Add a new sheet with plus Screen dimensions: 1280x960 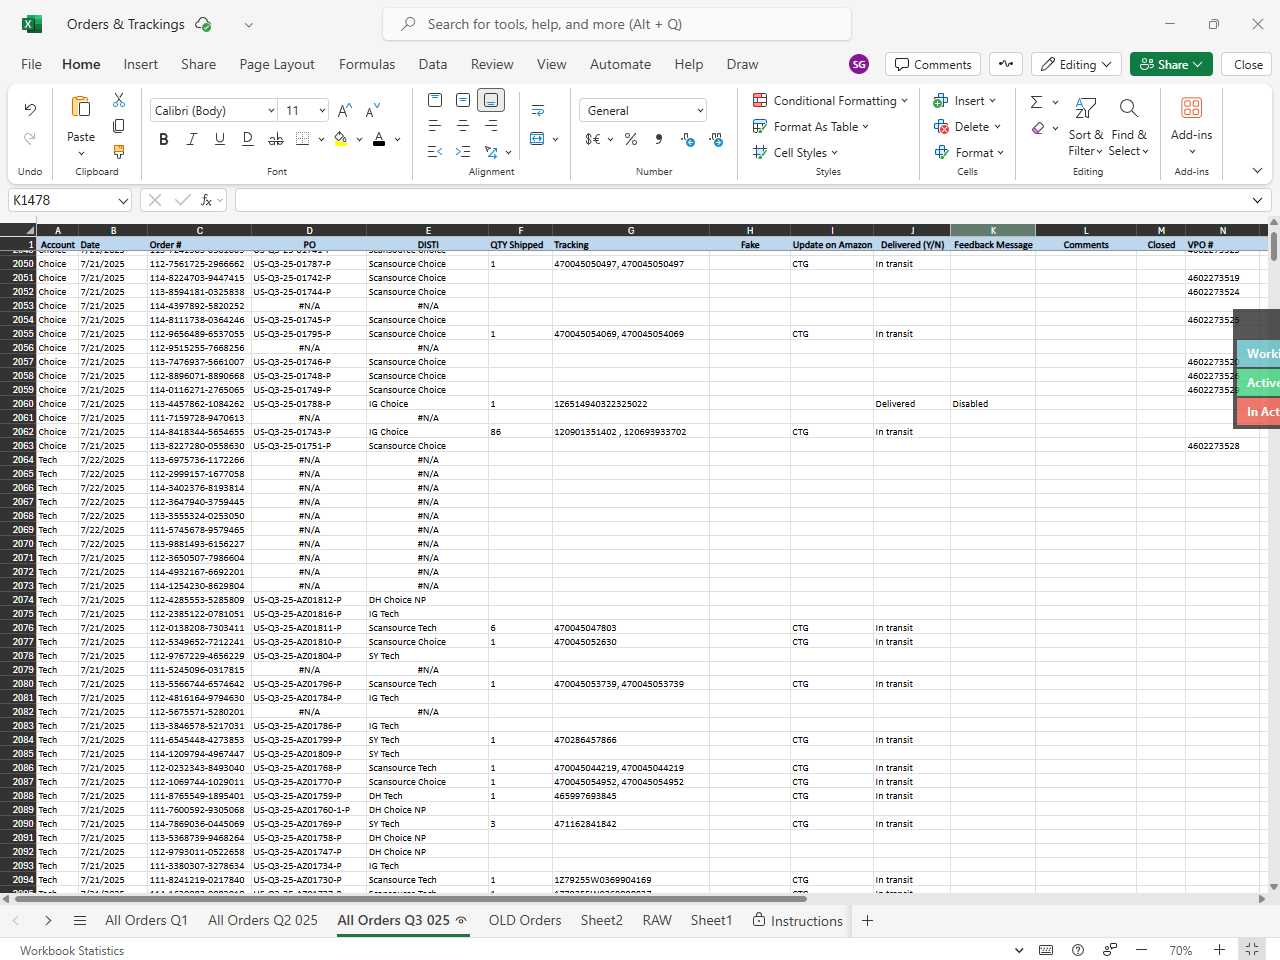click(867, 920)
